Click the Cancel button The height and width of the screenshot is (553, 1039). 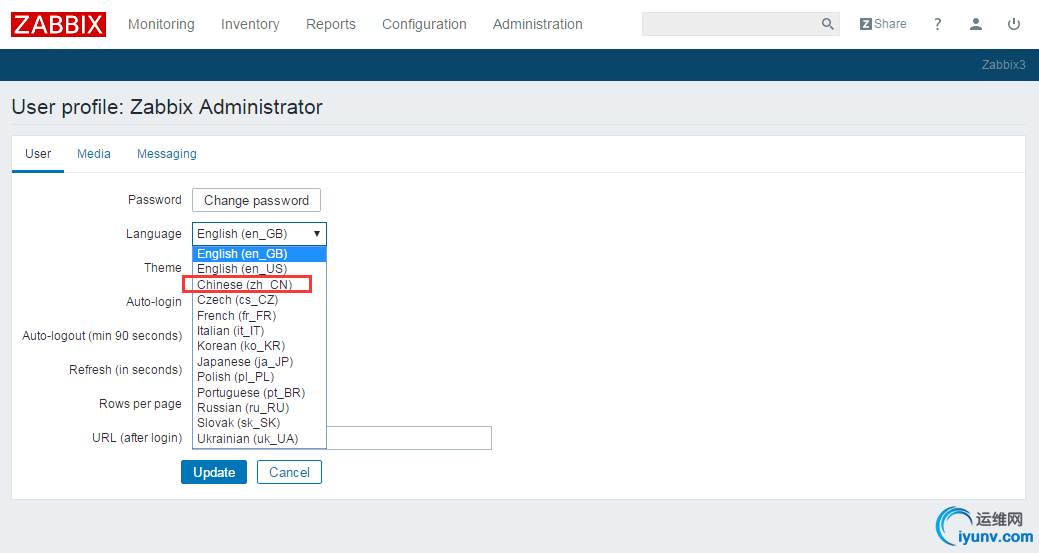289,472
